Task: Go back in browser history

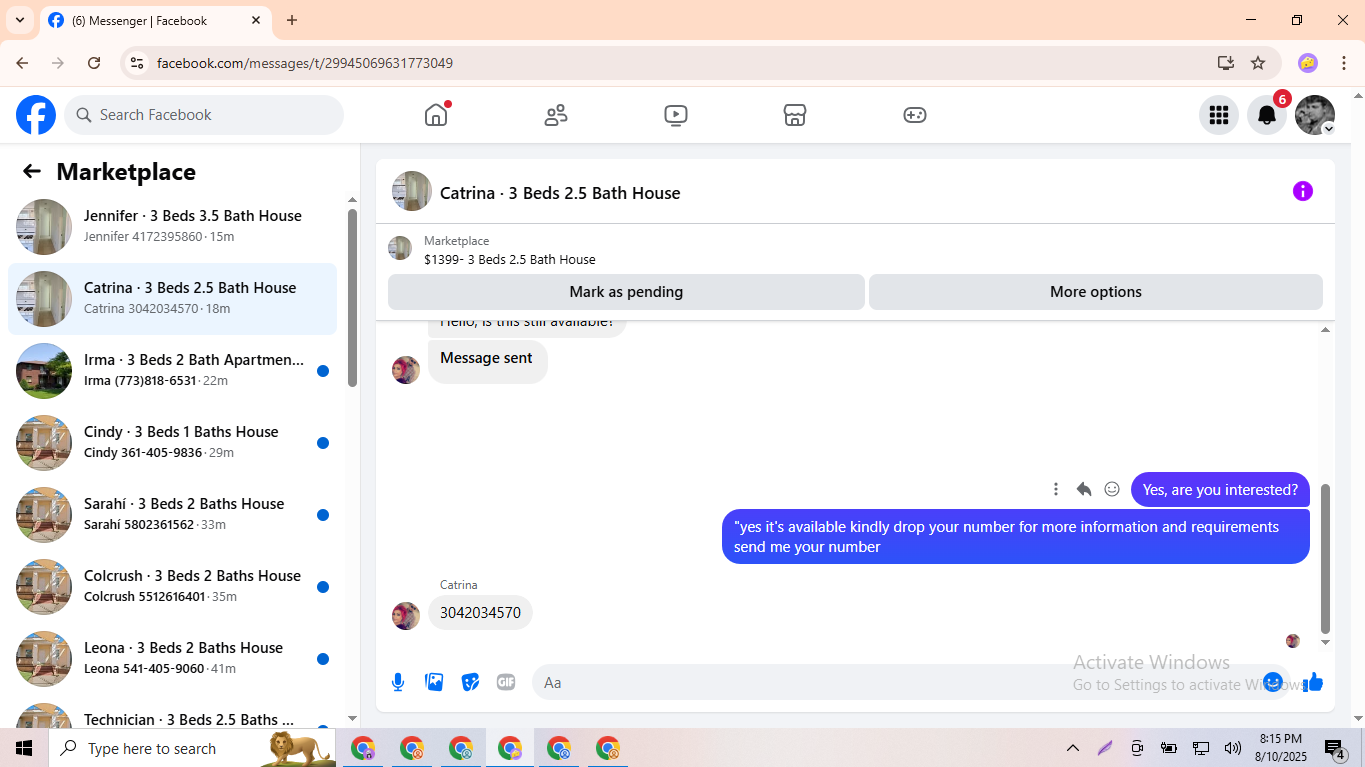Action: click(22, 63)
